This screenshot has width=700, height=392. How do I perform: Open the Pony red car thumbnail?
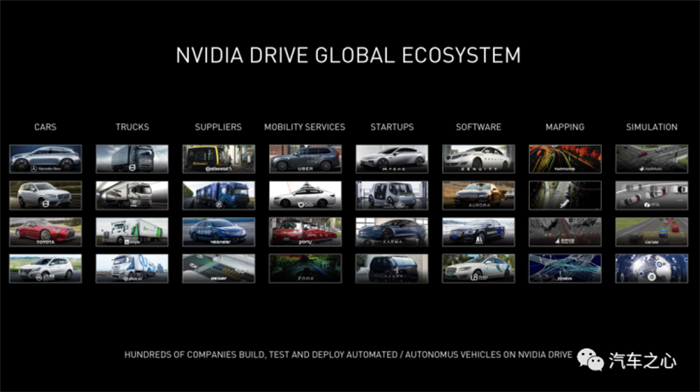(x=305, y=232)
